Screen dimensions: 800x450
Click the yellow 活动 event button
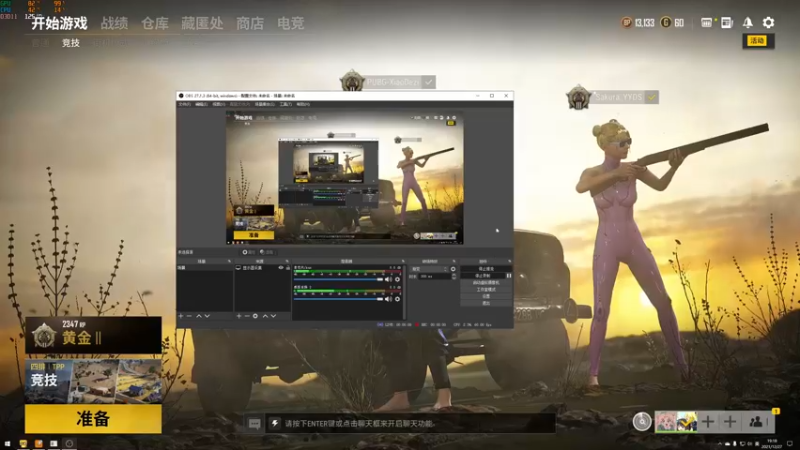(758, 41)
